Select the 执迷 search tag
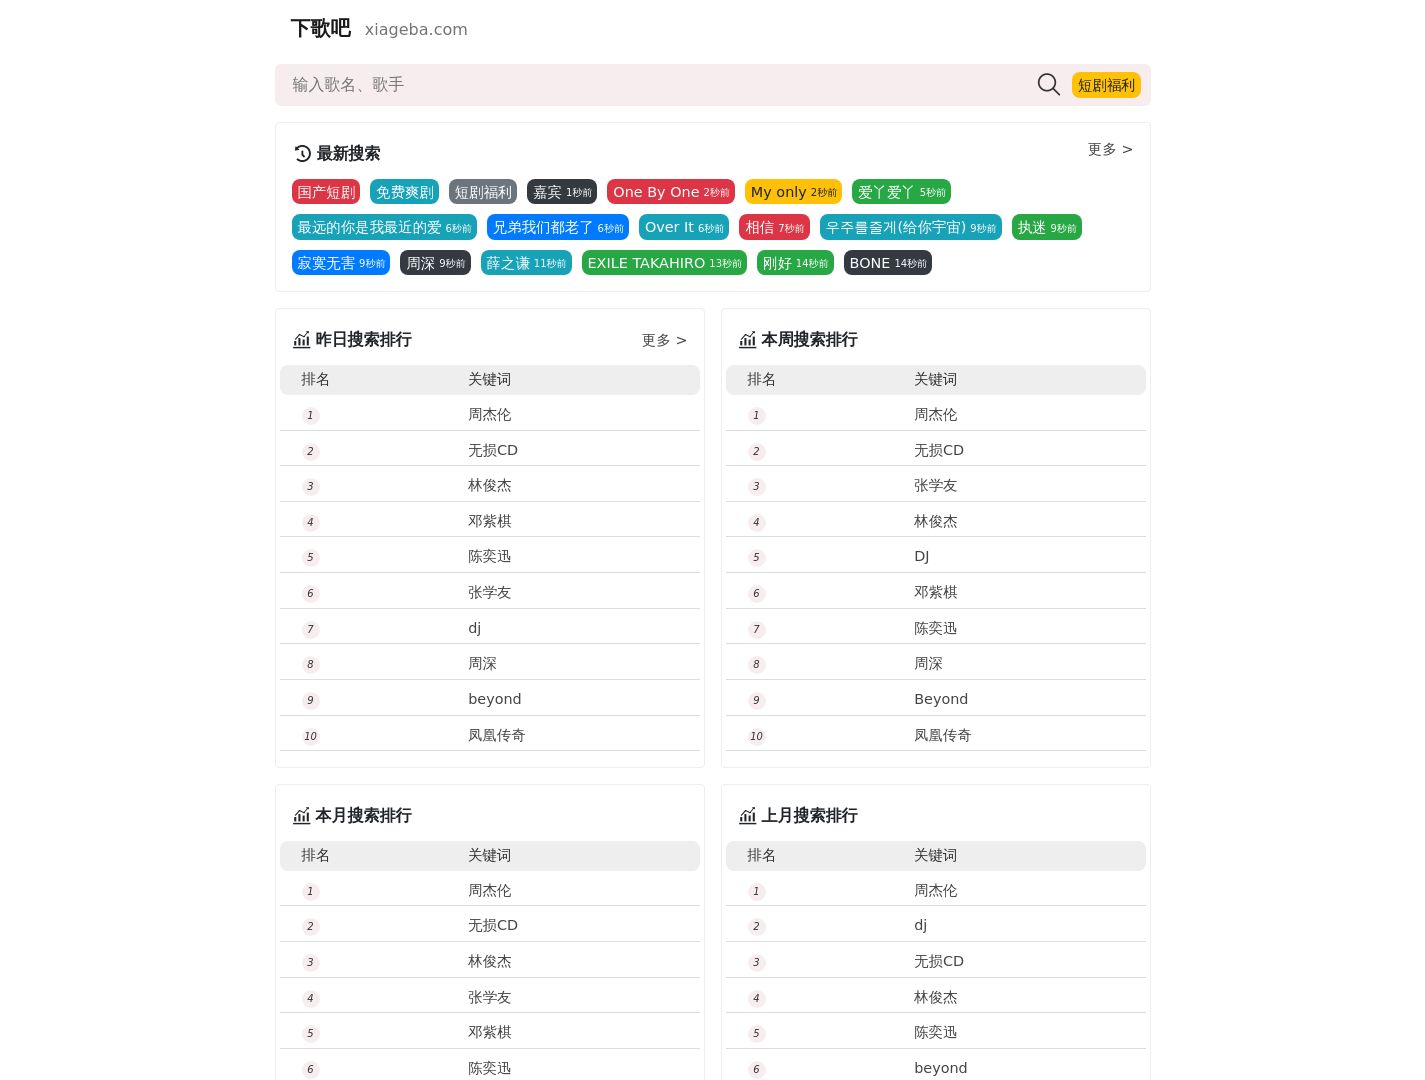The height and width of the screenshot is (1080, 1425). click(x=1047, y=227)
